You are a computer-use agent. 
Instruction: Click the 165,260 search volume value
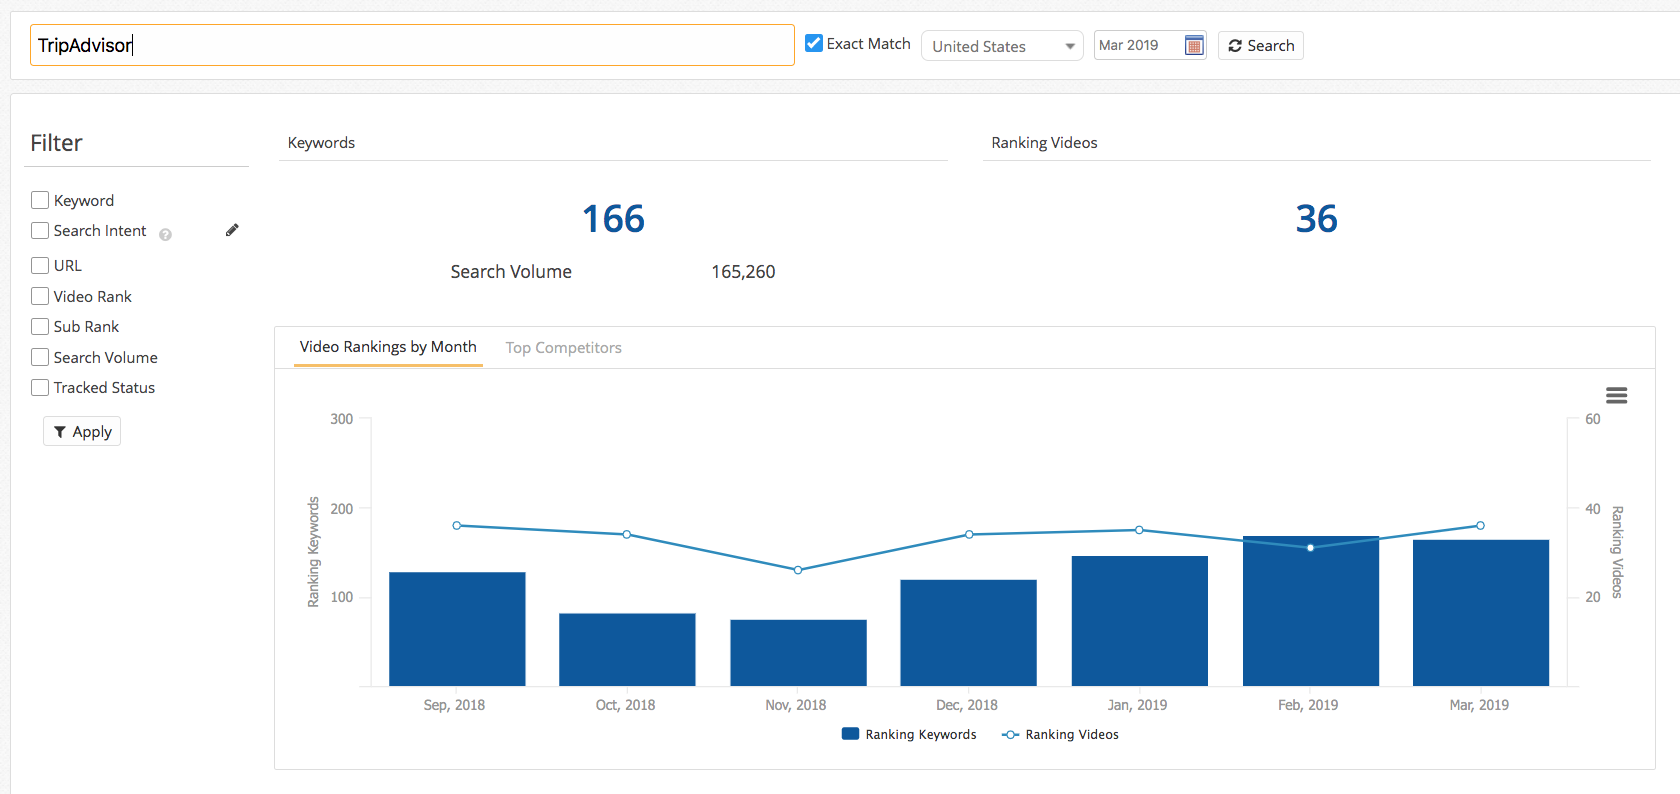click(743, 272)
